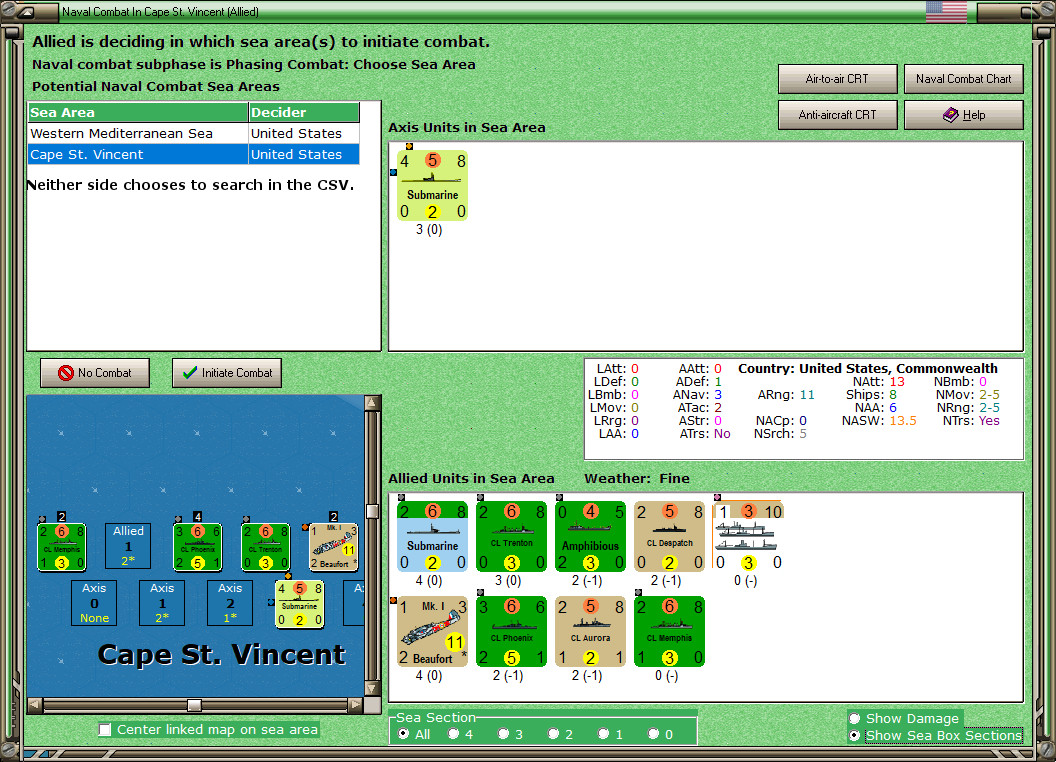This screenshot has width=1056, height=762.
Task: Select Western Mediterranean Sea row
Action: (x=194, y=133)
